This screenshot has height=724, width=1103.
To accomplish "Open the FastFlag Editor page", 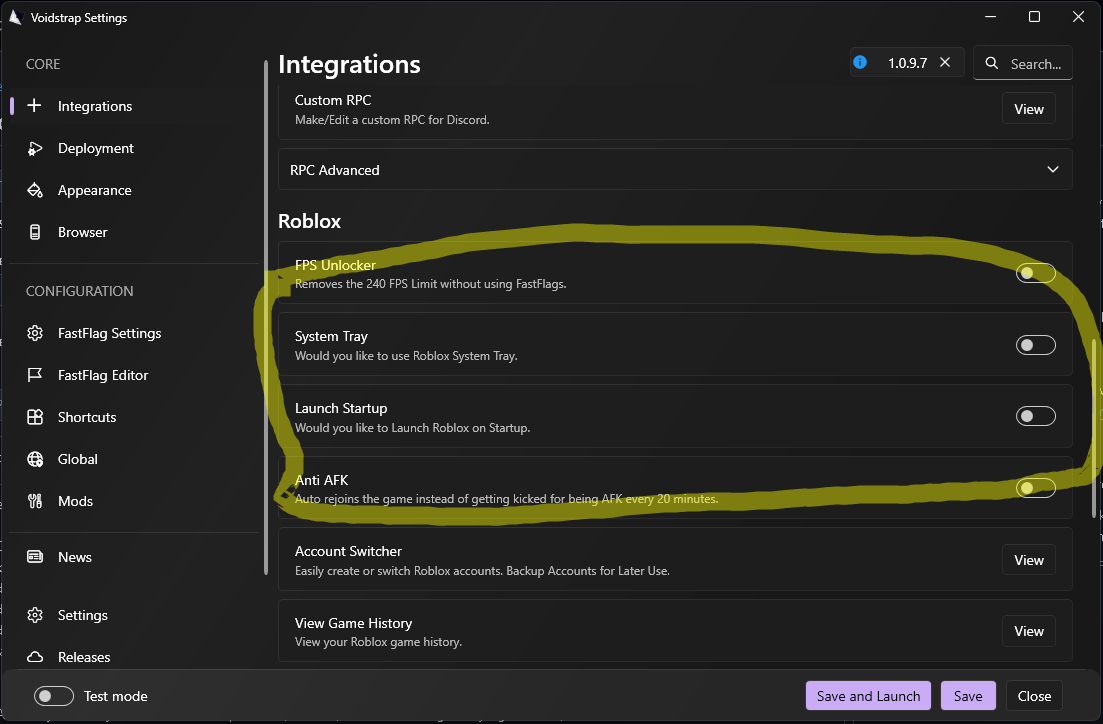I will (x=134, y=375).
